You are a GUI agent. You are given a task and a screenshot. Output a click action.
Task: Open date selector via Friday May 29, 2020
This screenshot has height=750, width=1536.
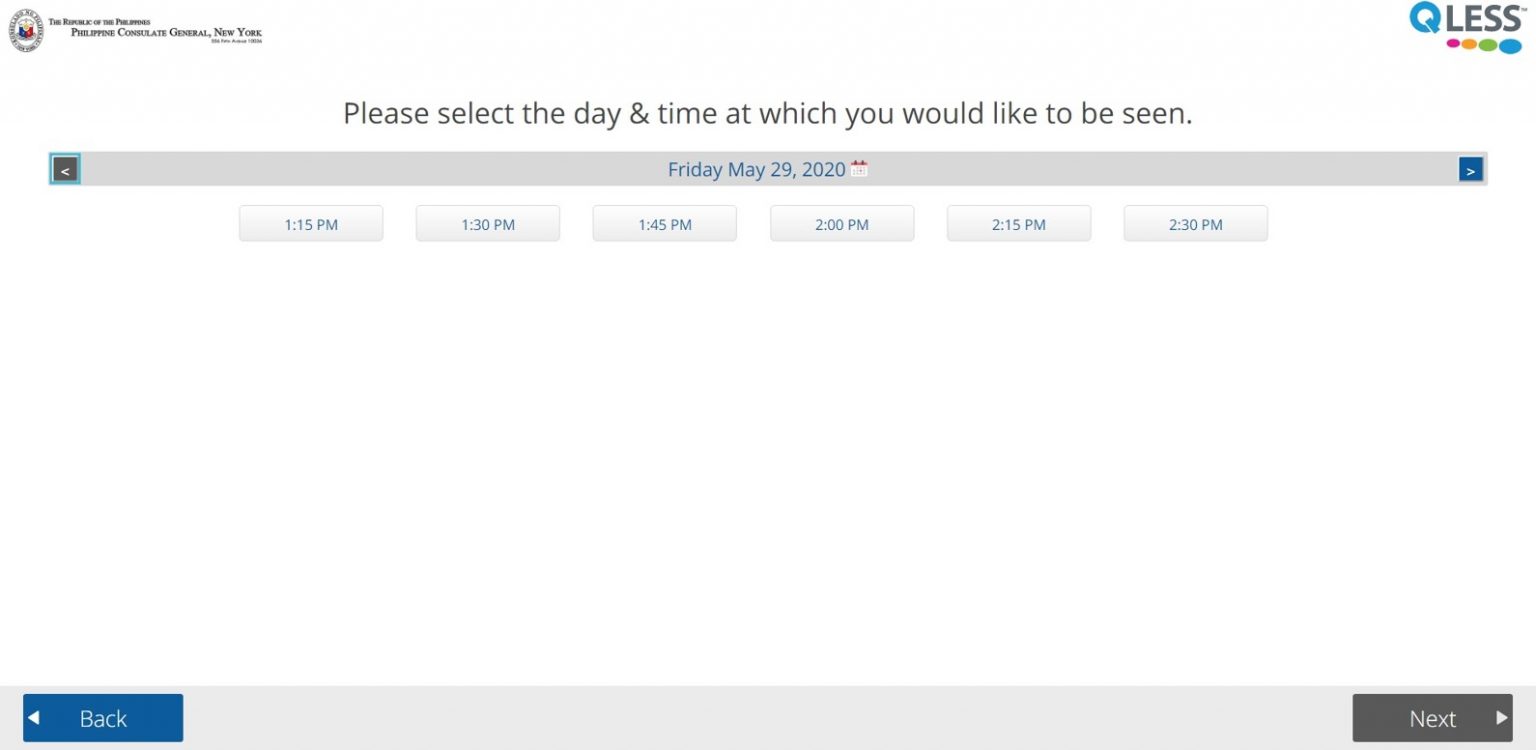click(757, 170)
